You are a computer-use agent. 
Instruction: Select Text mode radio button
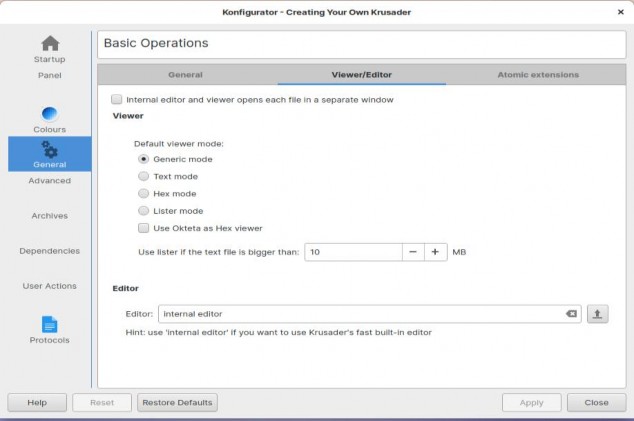click(144, 176)
